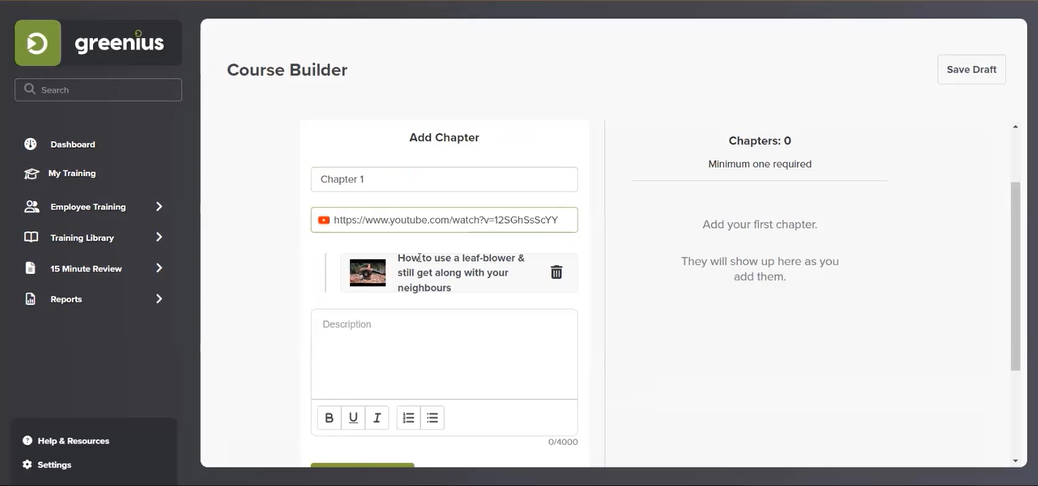Click the 0/4000 character counter
1038x486 pixels.
pos(563,442)
